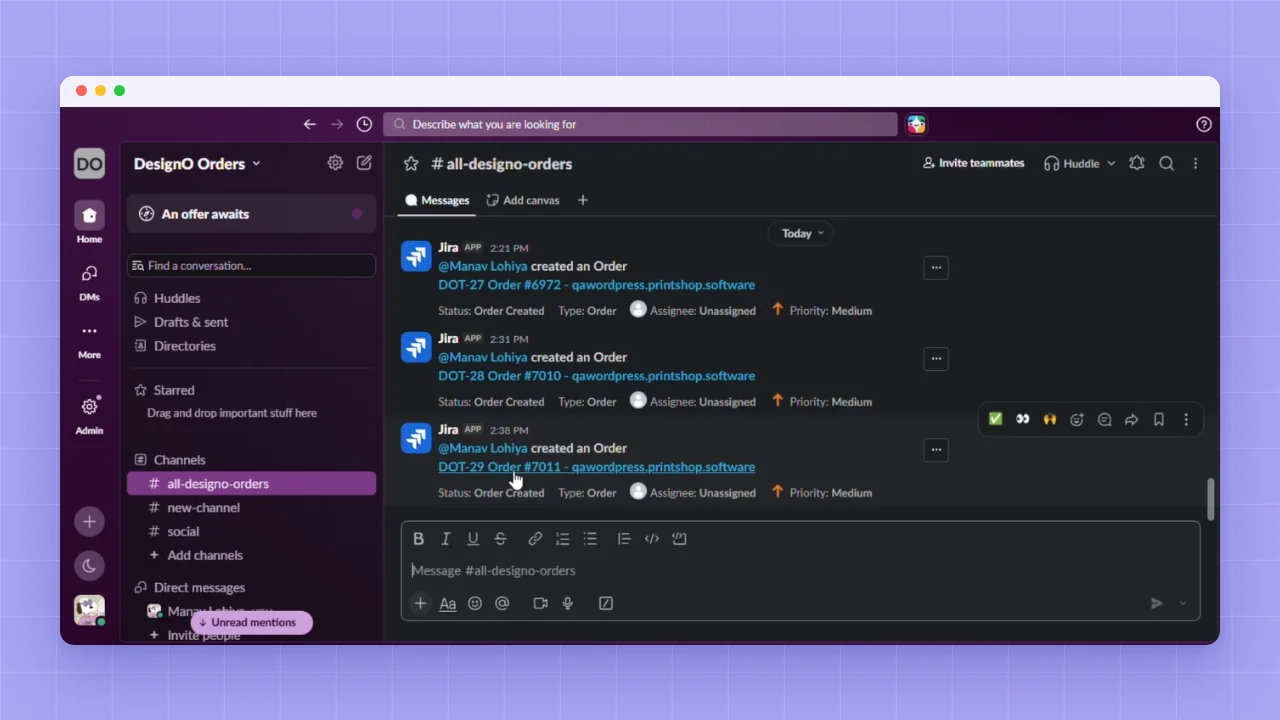Apply bold formatting
This screenshot has width=1280, height=720.
point(418,538)
